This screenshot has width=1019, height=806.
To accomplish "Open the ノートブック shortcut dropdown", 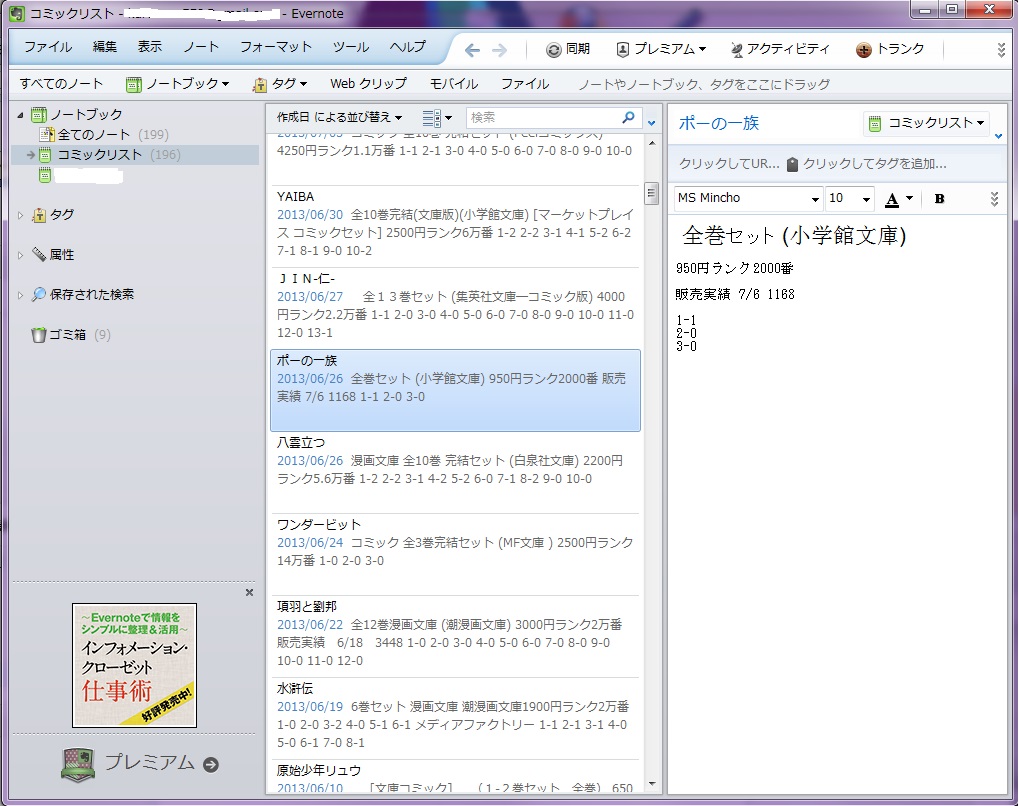I will [x=177, y=84].
